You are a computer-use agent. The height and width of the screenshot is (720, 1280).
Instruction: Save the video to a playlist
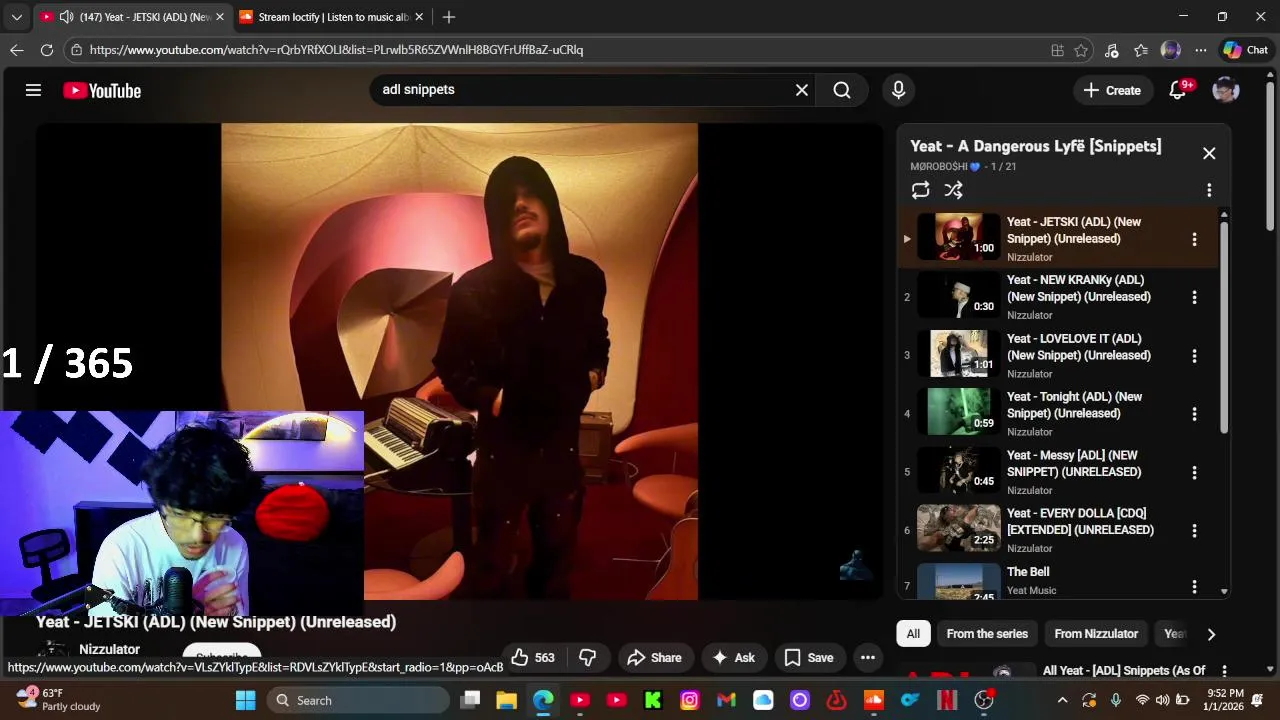click(808, 657)
